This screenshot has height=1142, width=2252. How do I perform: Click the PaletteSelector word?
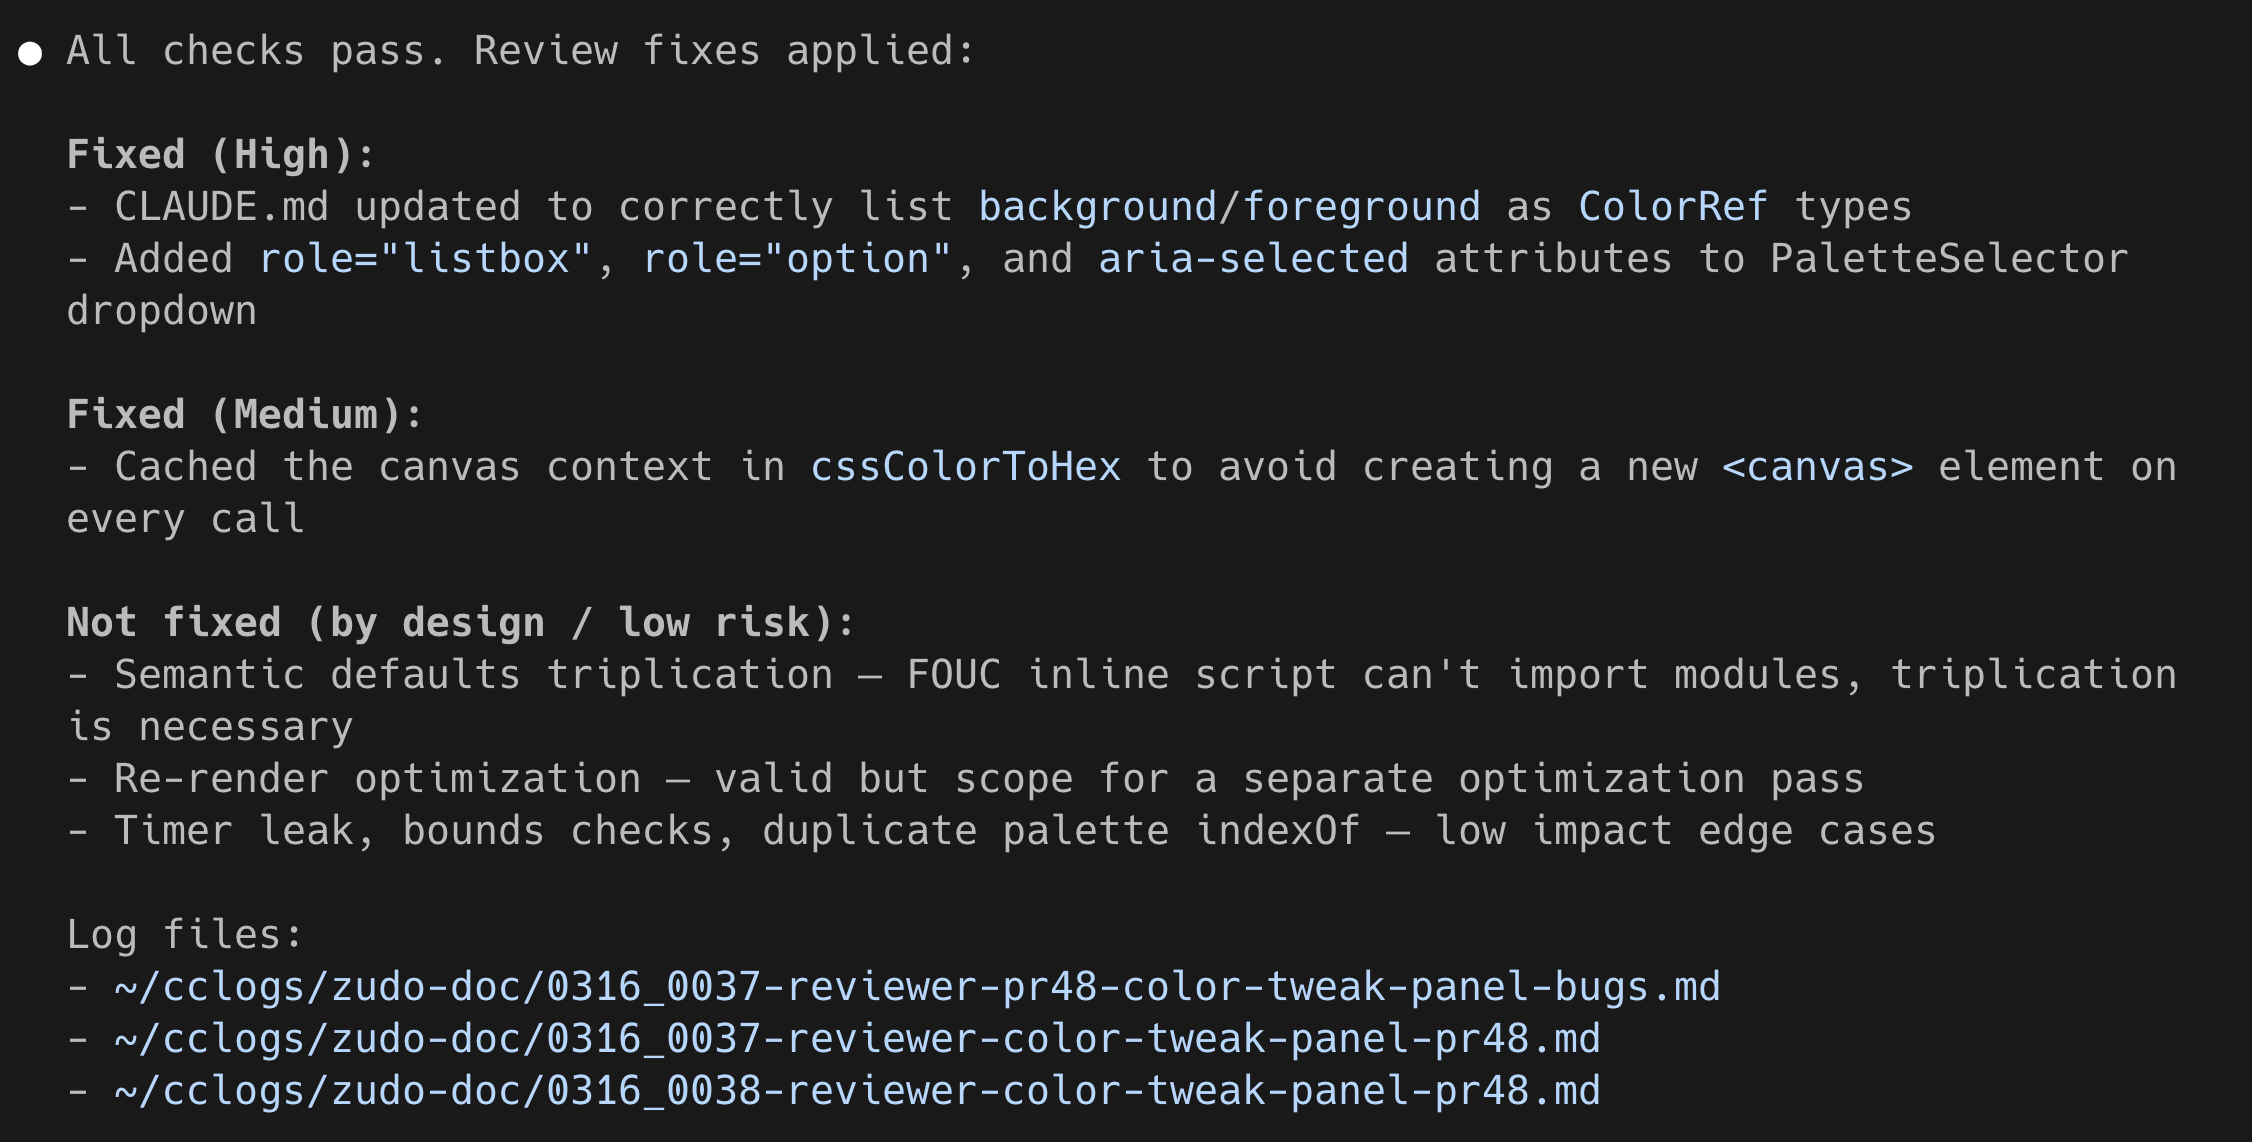coord(1948,259)
